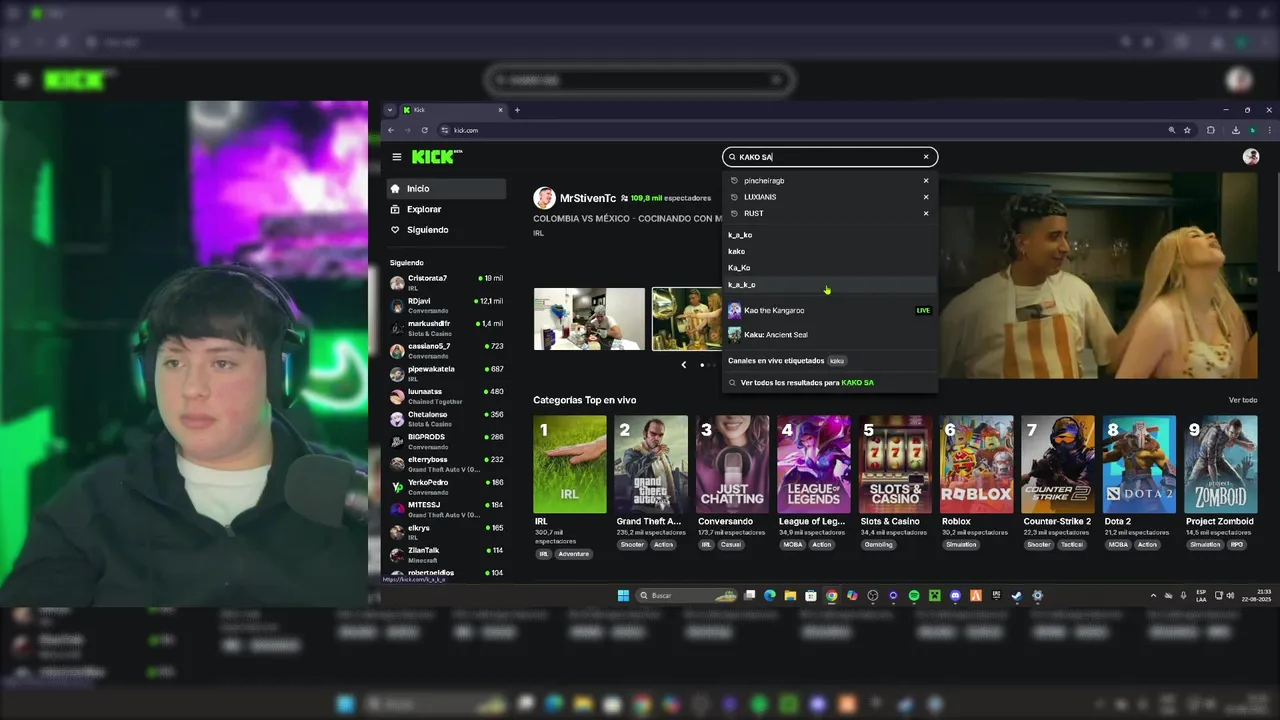Open Slots & Casino category card

pyautogui.click(x=896, y=464)
